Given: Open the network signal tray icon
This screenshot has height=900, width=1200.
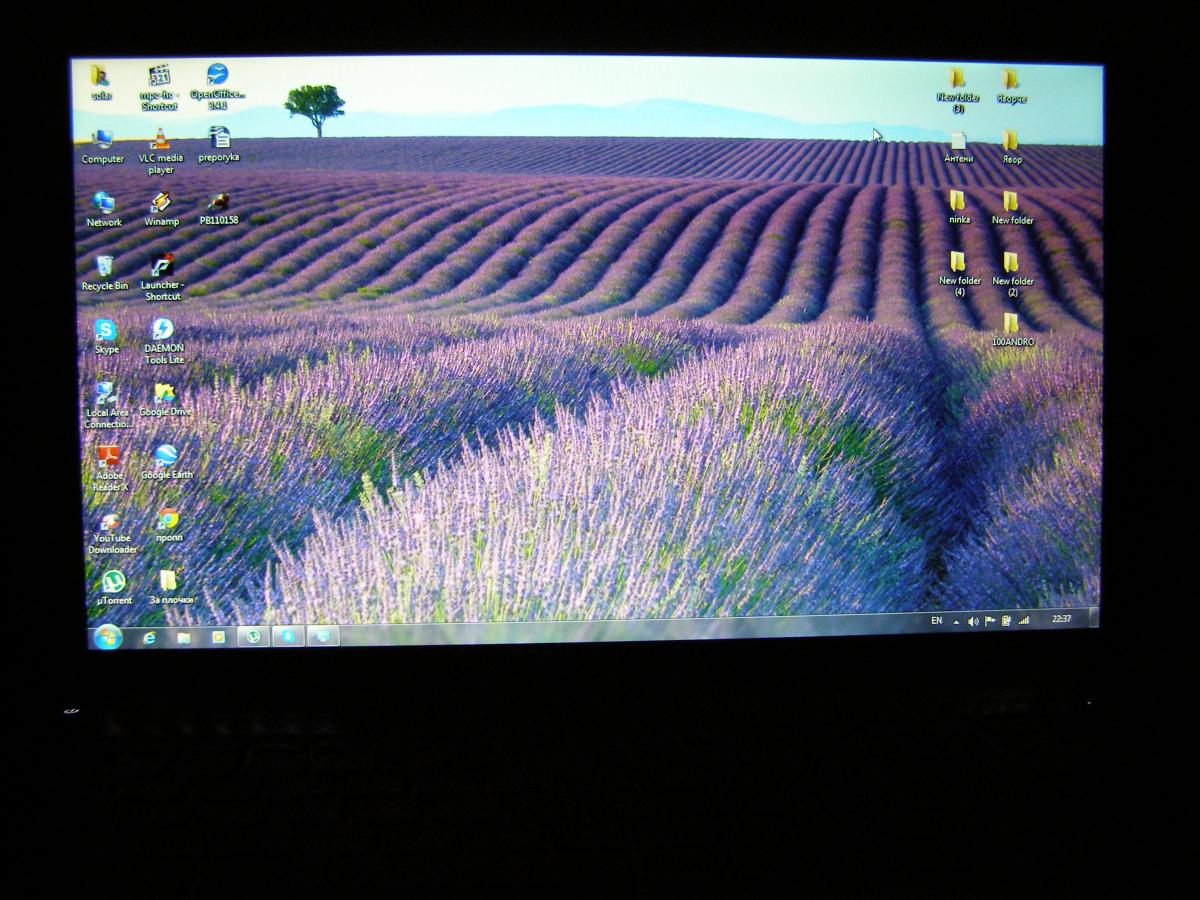Looking at the screenshot, I should 1023,620.
